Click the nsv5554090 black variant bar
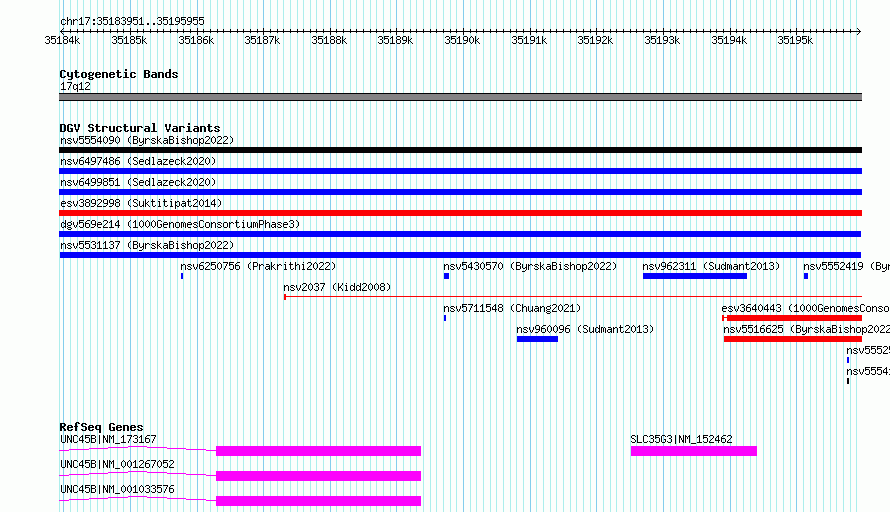Image resolution: width=890 pixels, height=512 pixels. pyautogui.click(x=460, y=150)
